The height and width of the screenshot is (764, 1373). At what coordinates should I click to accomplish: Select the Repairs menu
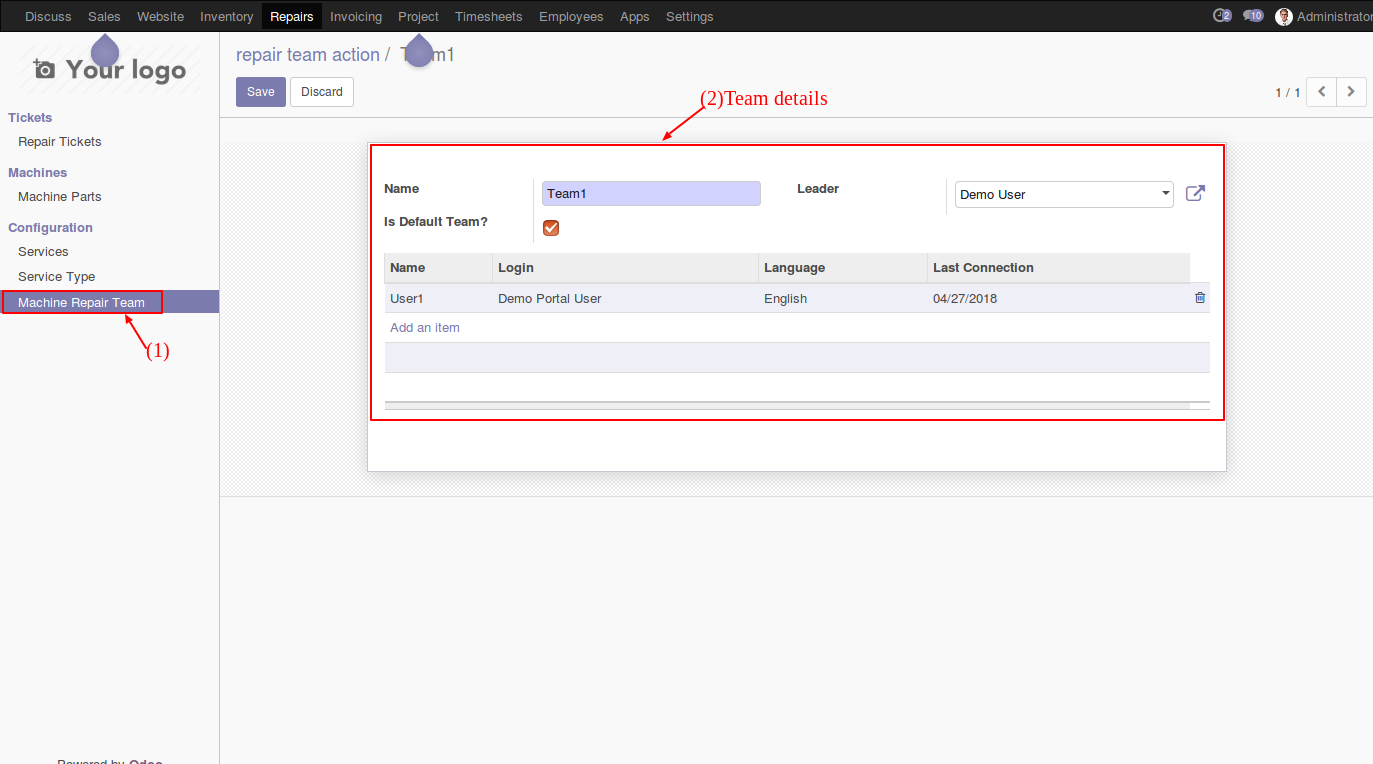[x=292, y=16]
